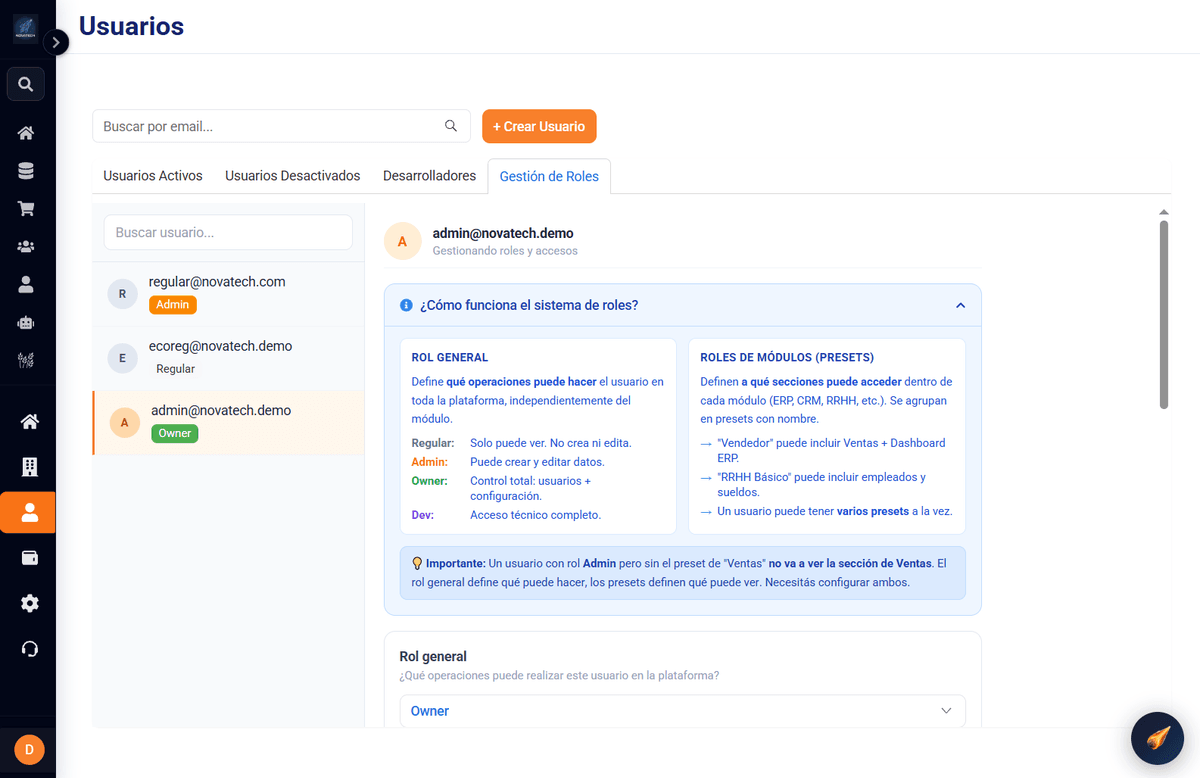Open the wallet icon section
The height and width of the screenshot is (778, 1200).
tap(29, 558)
